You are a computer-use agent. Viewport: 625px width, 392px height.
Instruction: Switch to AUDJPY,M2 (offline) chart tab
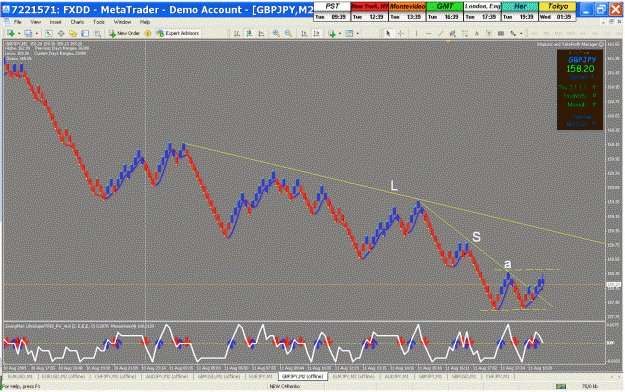point(167,376)
